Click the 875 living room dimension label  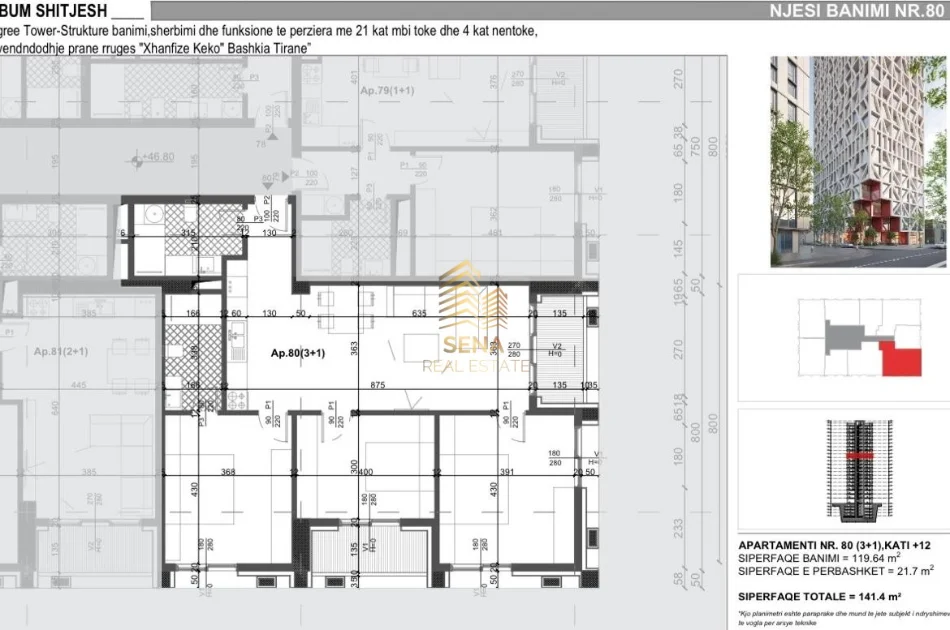(378, 384)
